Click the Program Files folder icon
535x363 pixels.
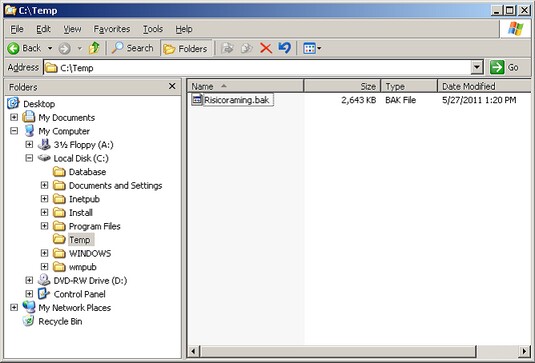[59, 226]
